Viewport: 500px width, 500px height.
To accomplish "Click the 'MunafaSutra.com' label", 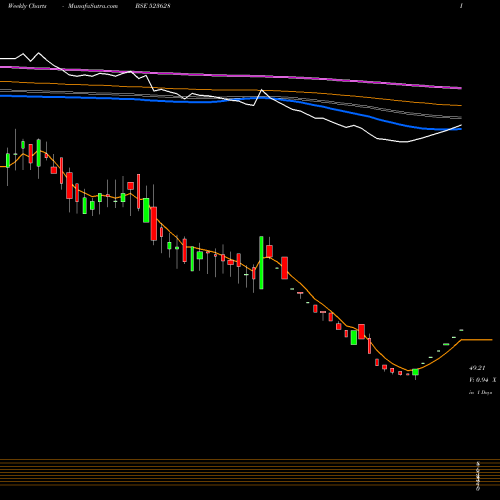I will pos(93,6).
